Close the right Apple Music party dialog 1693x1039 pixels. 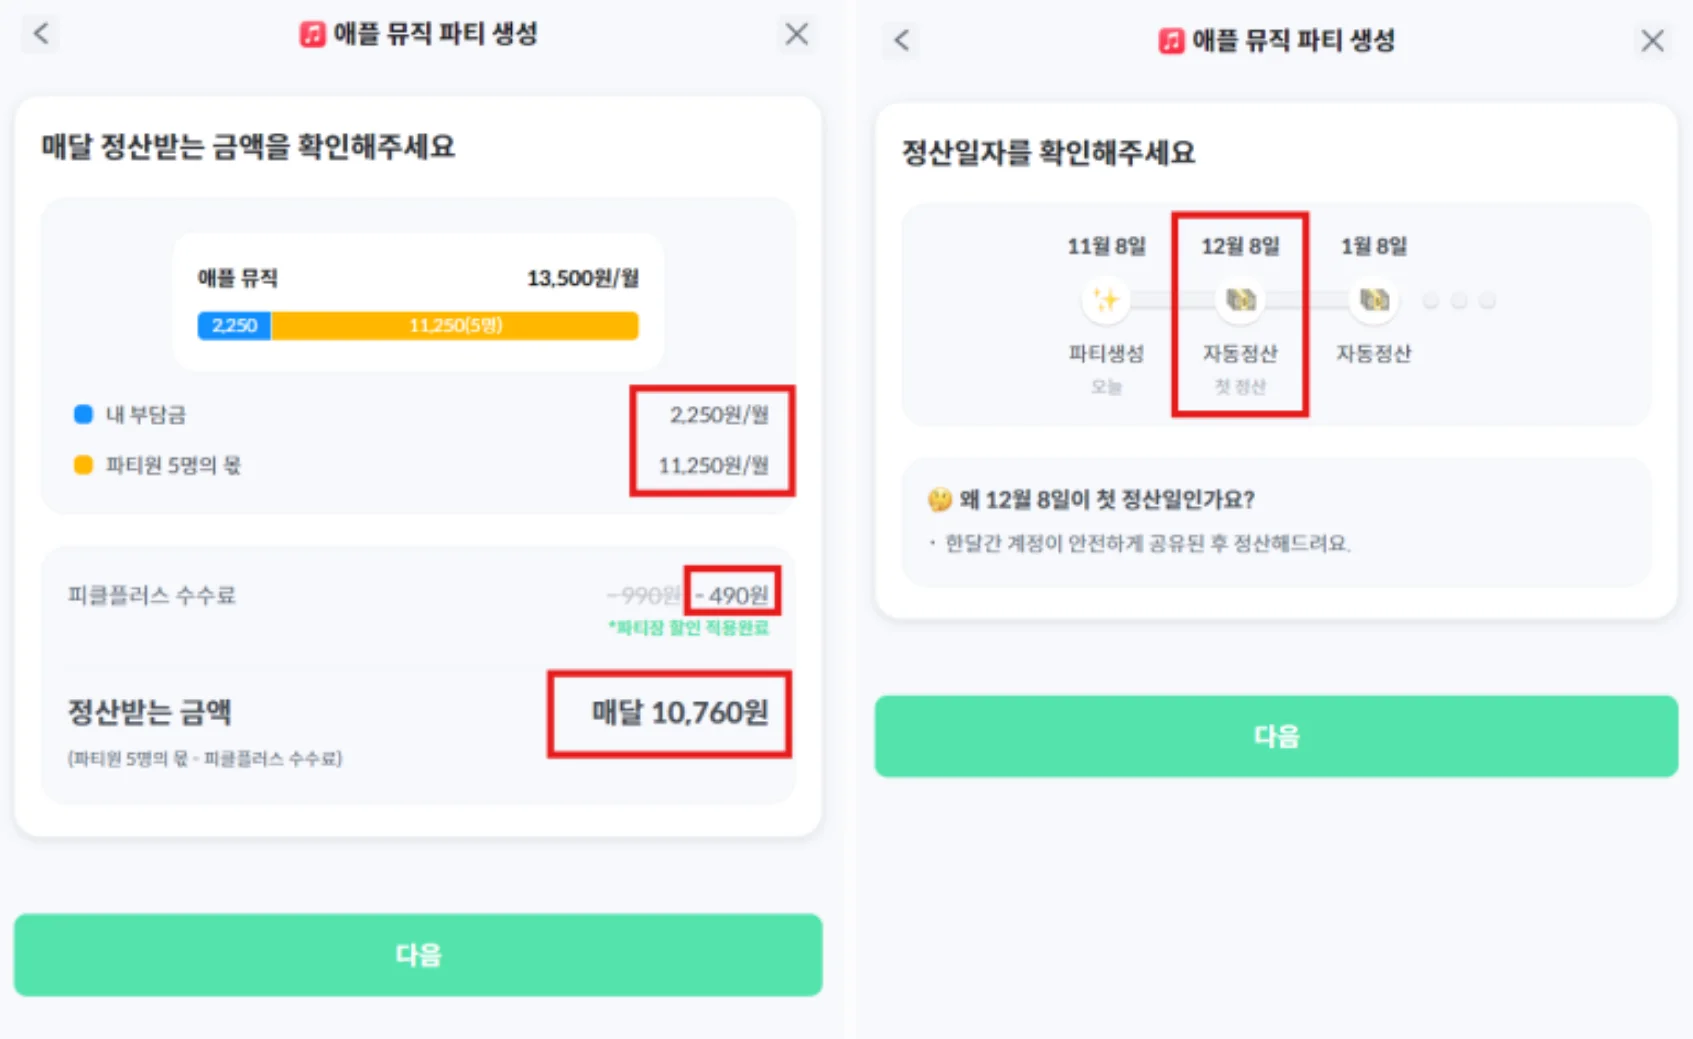point(1652,40)
